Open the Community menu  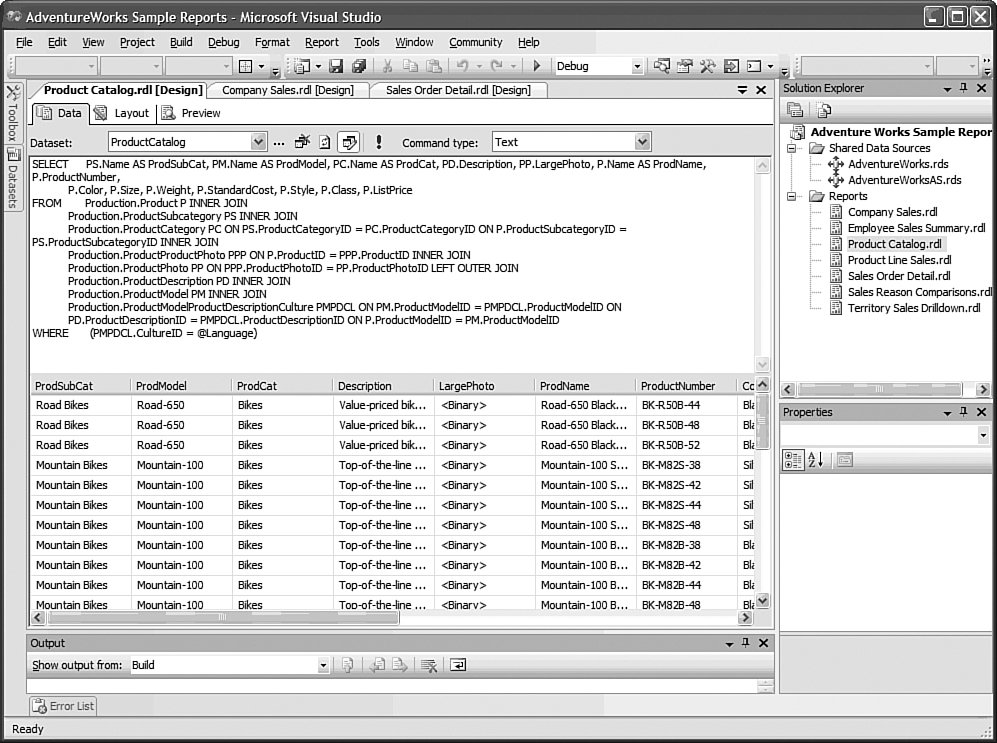coord(476,43)
